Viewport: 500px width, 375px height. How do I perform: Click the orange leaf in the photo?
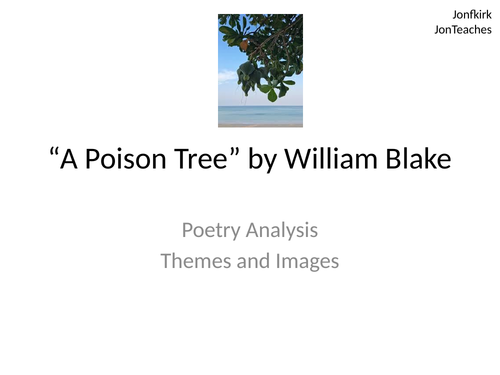click(245, 44)
